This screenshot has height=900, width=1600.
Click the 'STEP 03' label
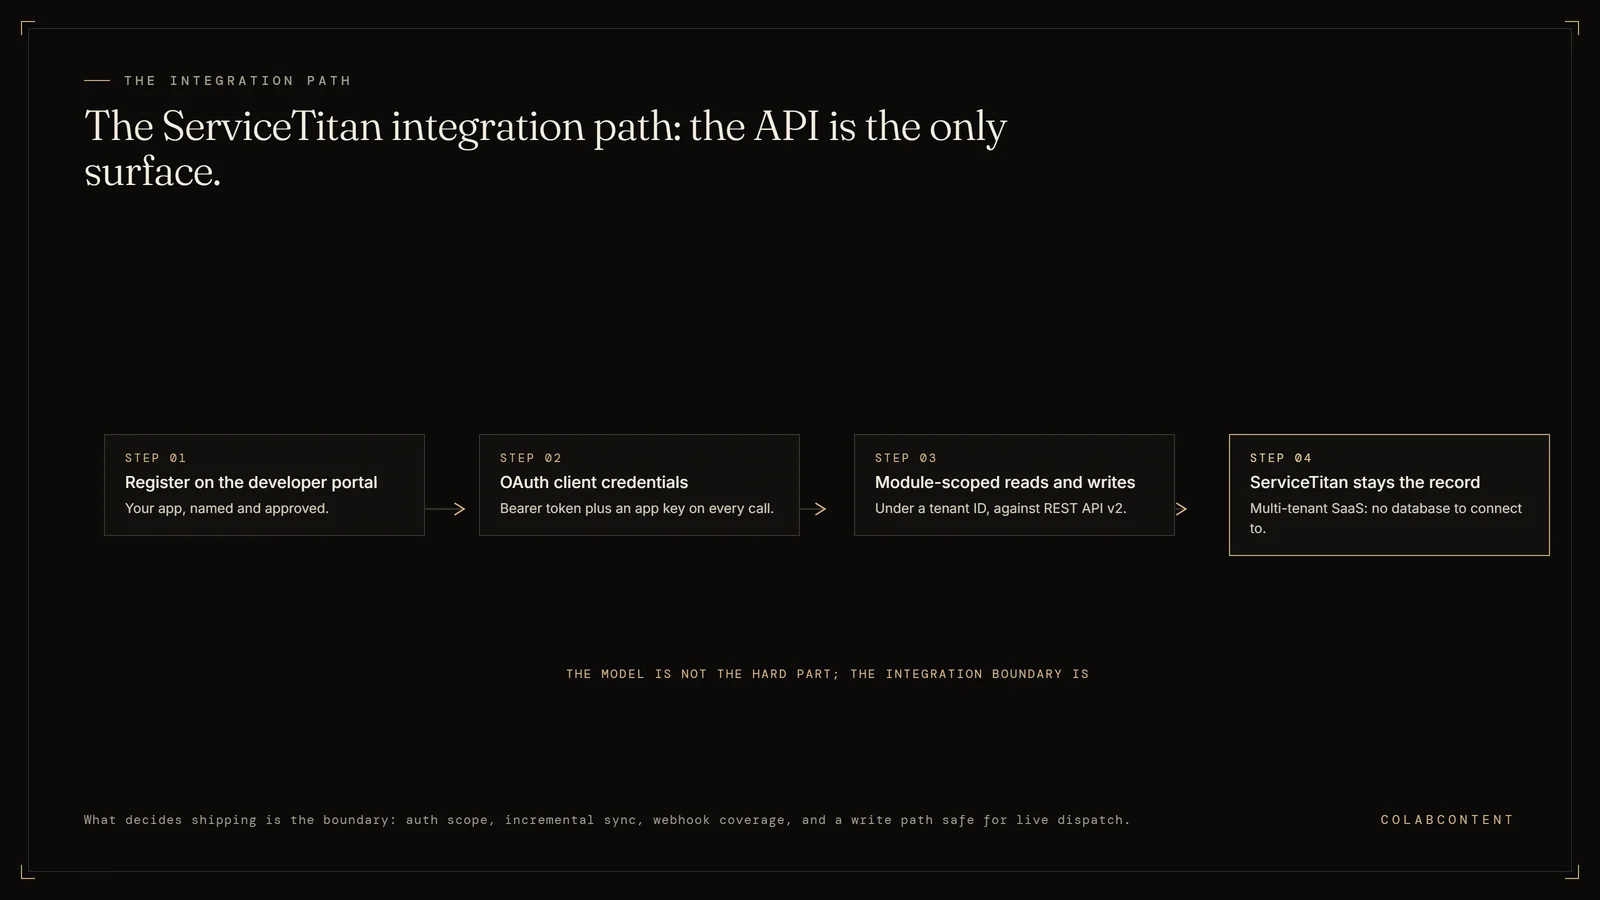click(905, 458)
